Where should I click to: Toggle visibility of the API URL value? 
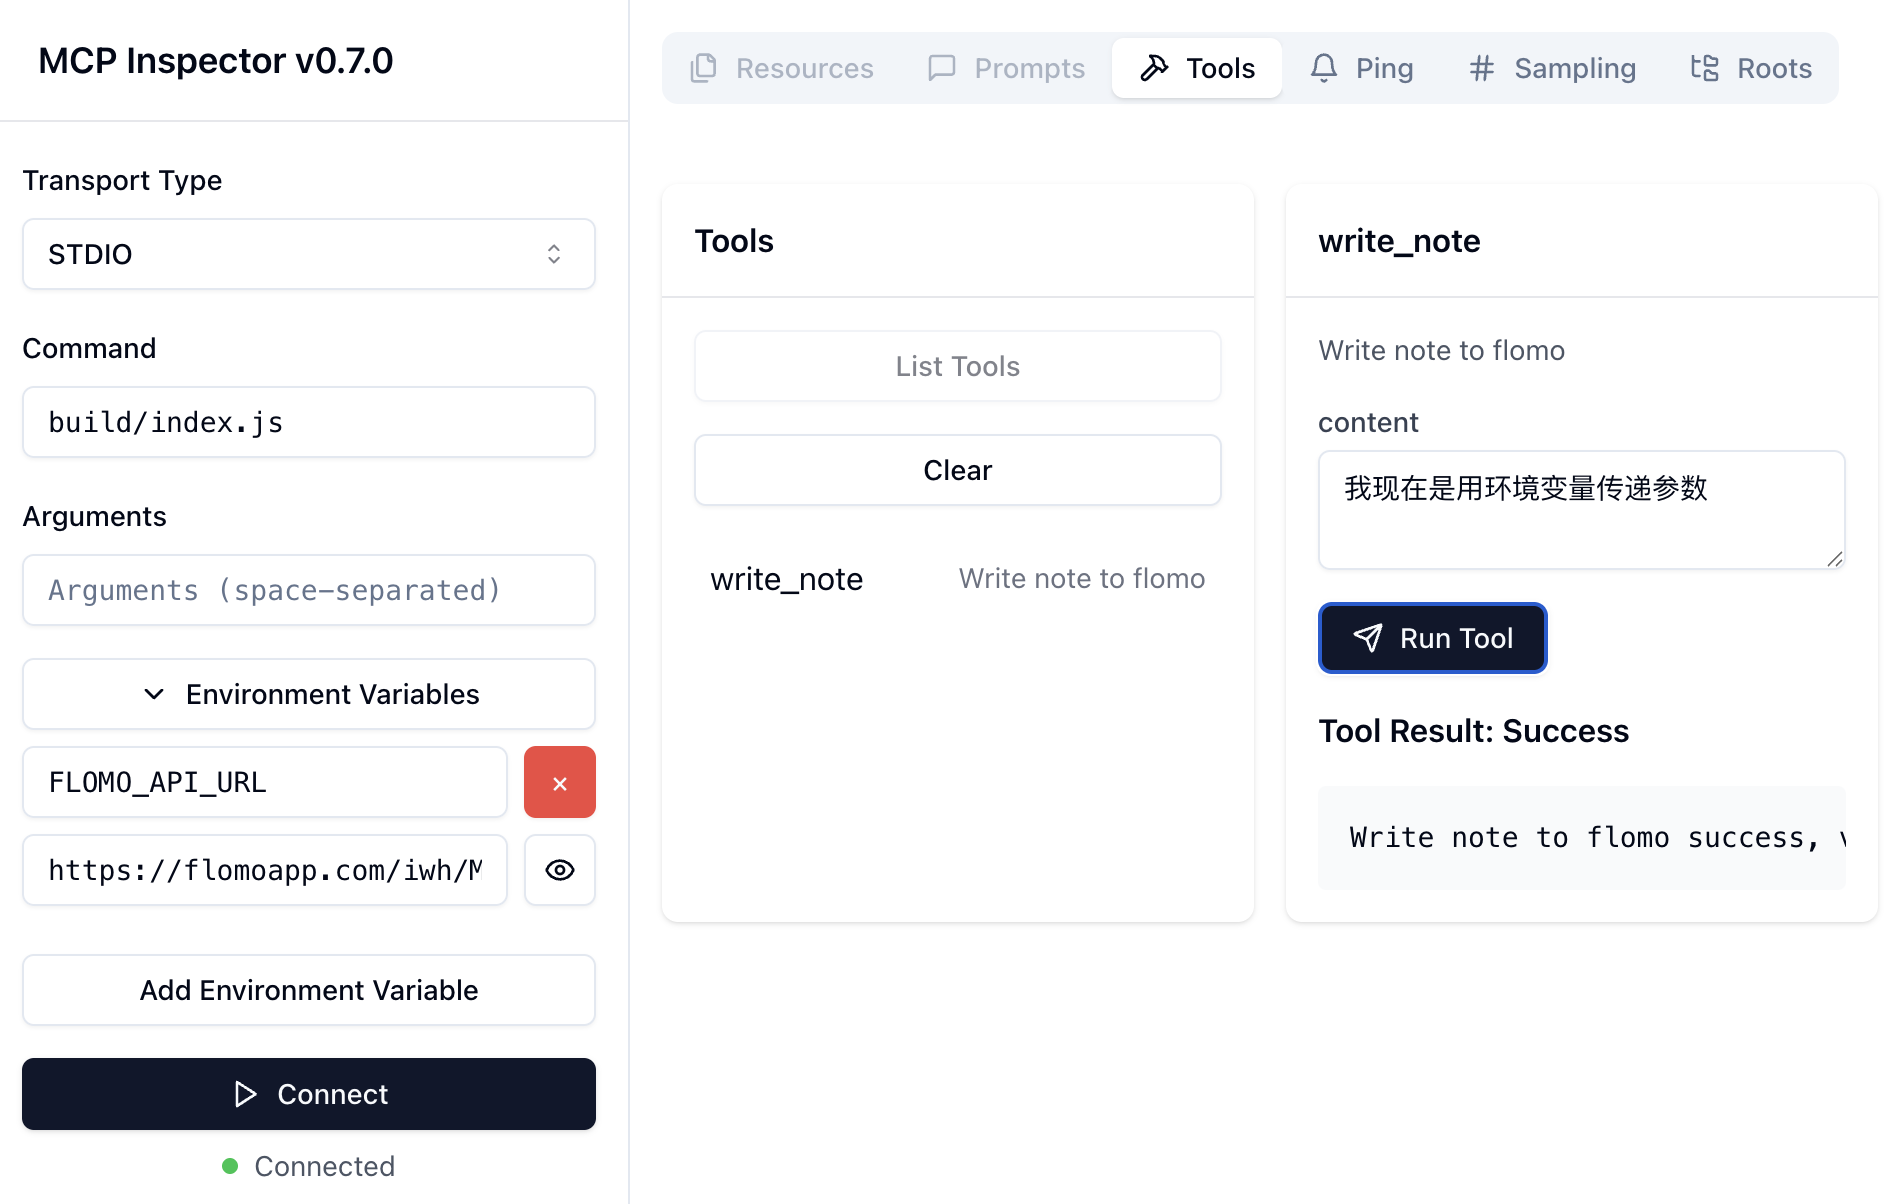click(559, 871)
